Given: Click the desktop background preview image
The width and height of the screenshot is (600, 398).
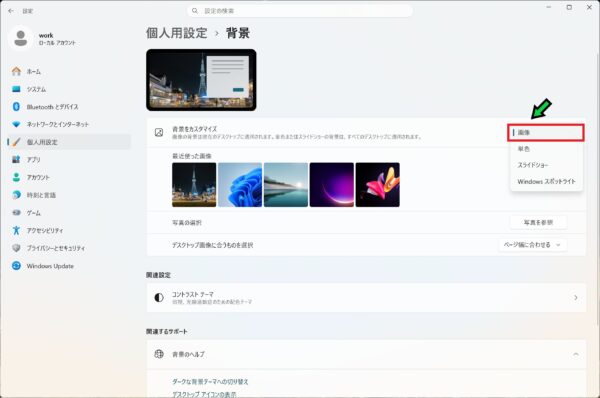Looking at the screenshot, I should (x=201, y=80).
